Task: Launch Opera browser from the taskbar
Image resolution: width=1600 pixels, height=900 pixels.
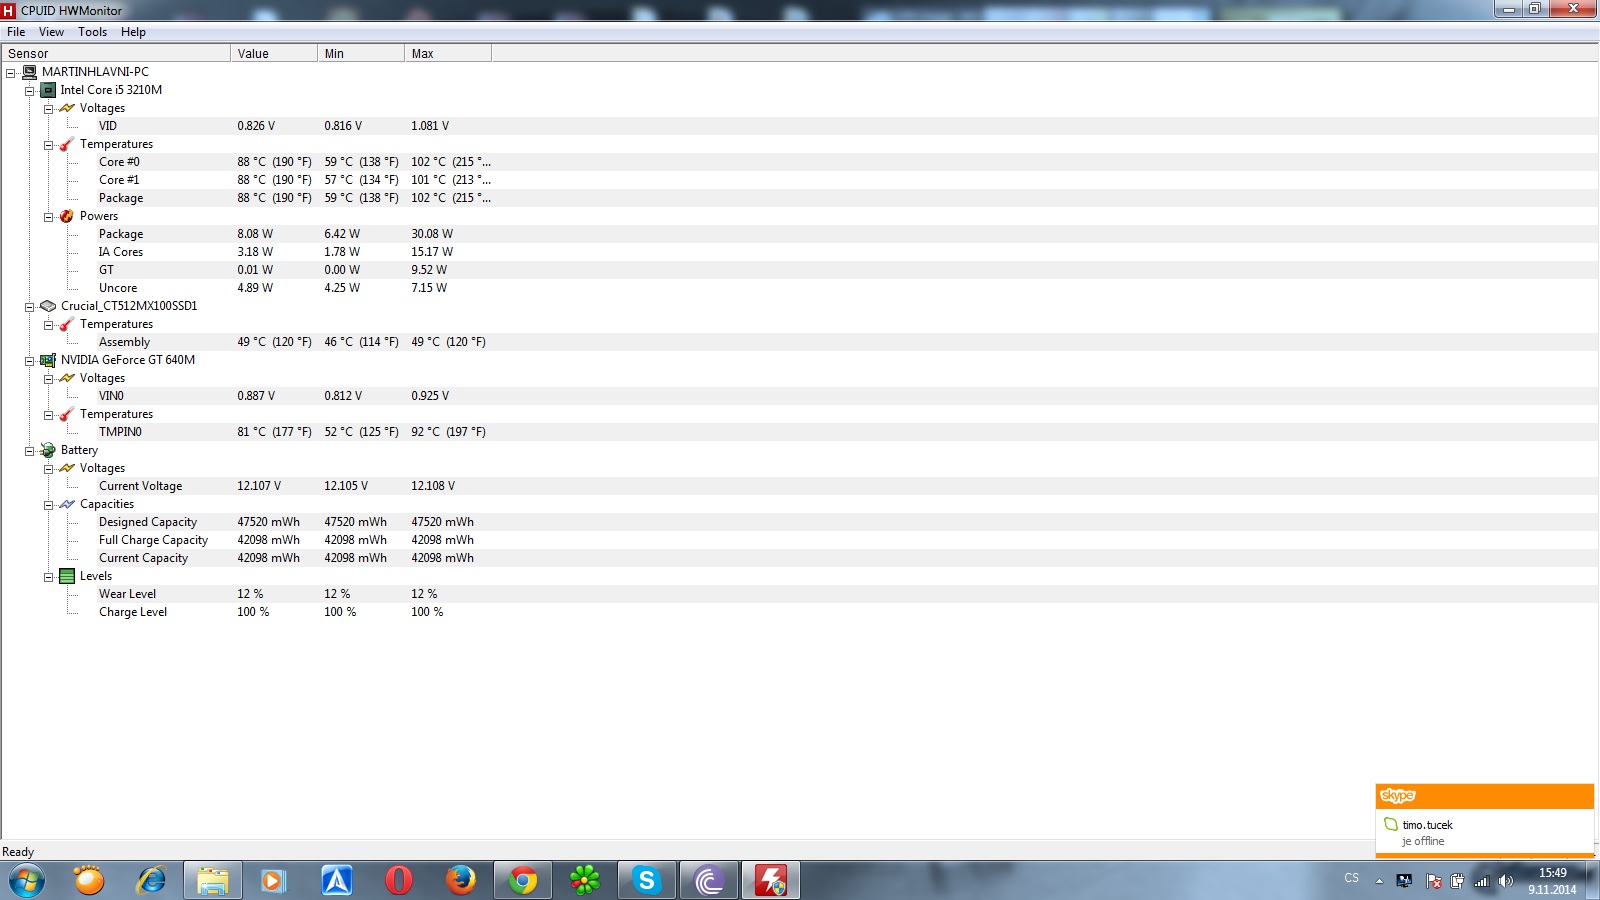Action: (398, 881)
